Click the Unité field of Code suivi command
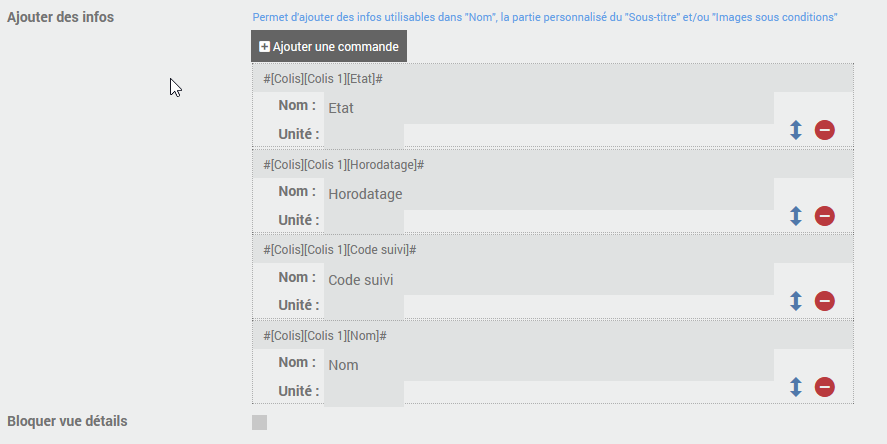This screenshot has width=887, height=444. click(364, 306)
